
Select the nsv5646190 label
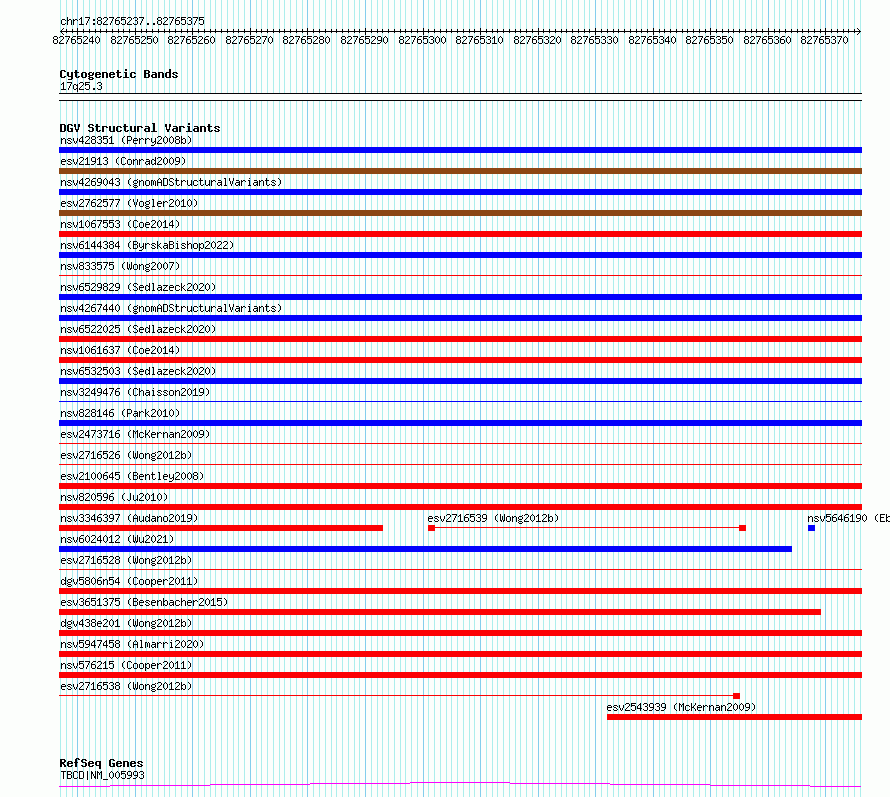tap(848, 518)
